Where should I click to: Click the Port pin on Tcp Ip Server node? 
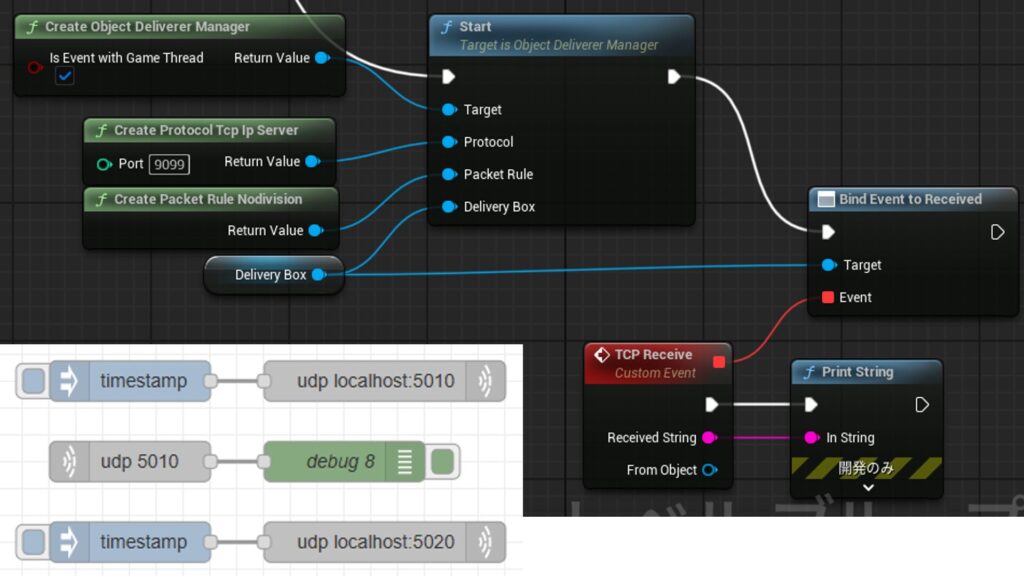point(104,163)
